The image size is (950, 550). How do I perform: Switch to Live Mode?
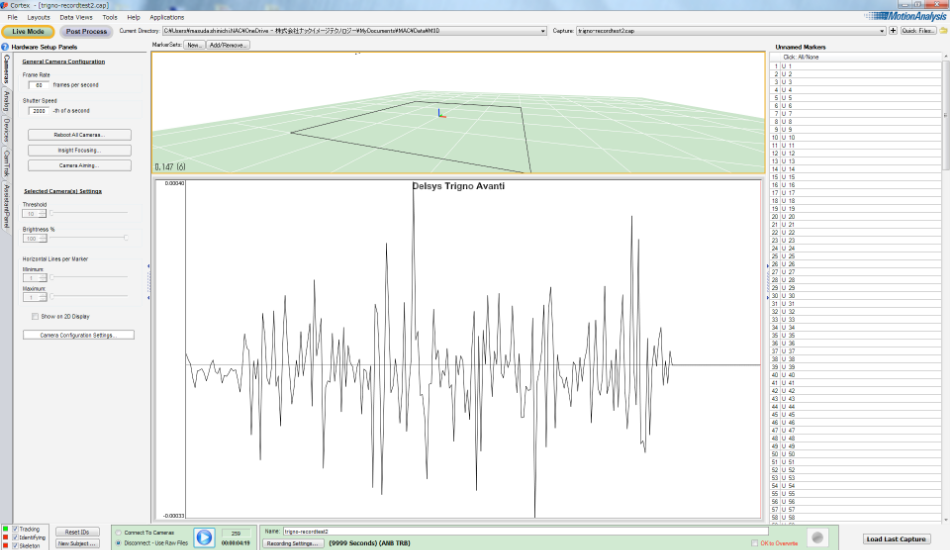click(28, 31)
